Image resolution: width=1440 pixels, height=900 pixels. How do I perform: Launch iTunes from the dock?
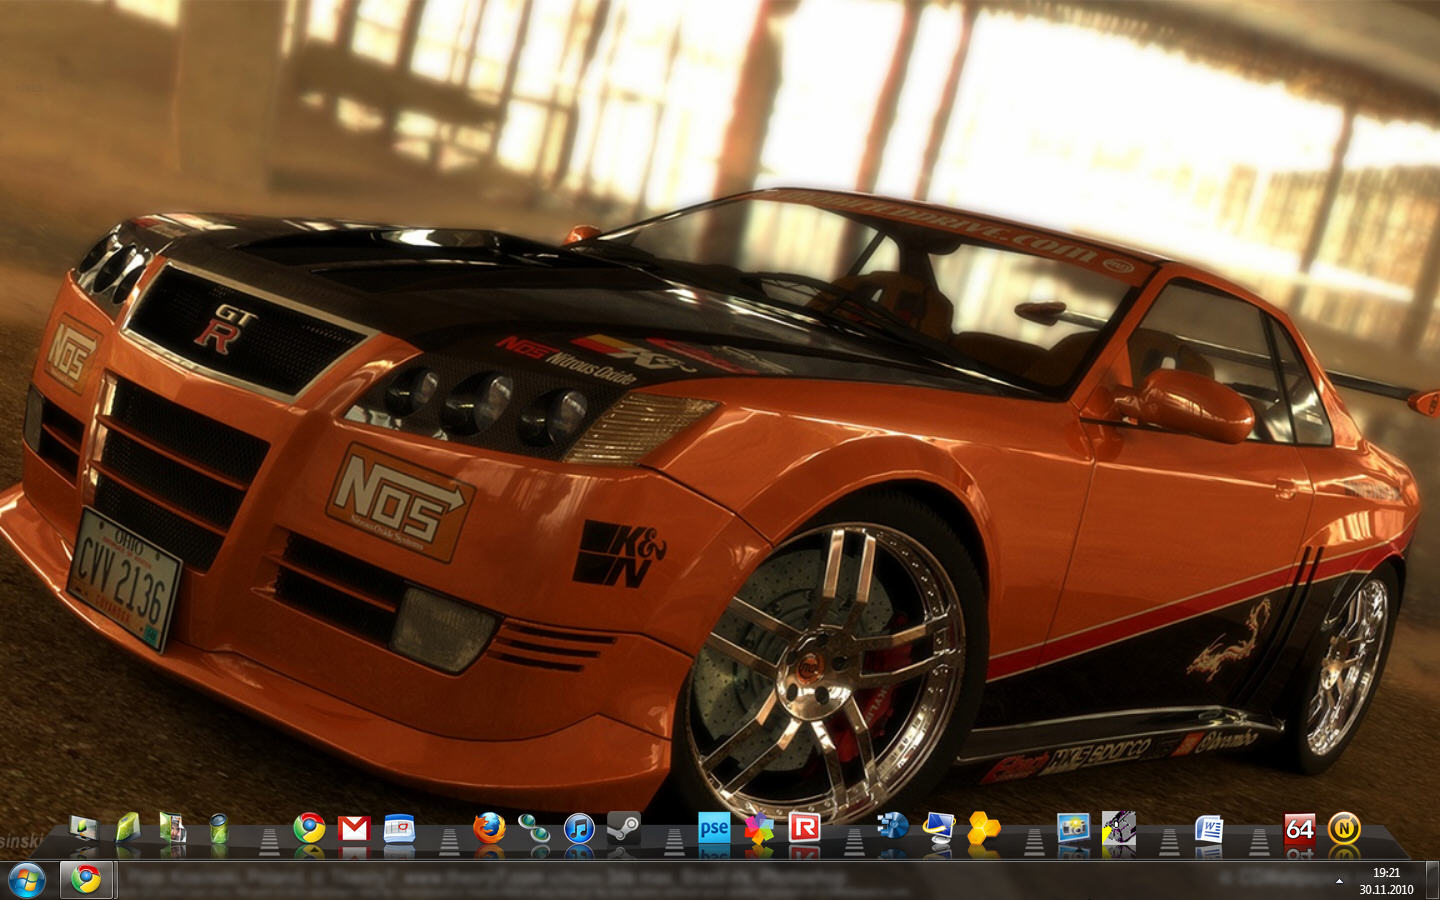579,828
